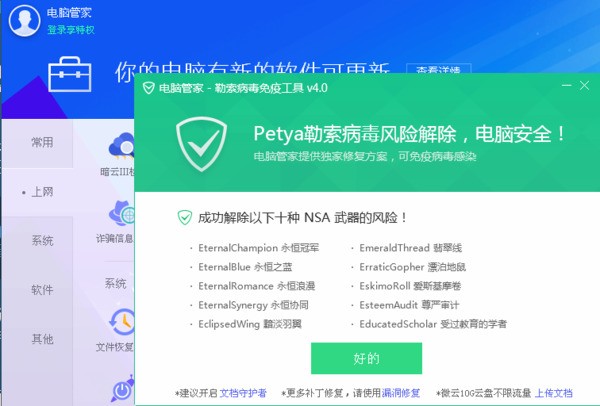Click the 查看详情 details button
Image resolution: width=600 pixels, height=406 pixels.
[x=439, y=69]
